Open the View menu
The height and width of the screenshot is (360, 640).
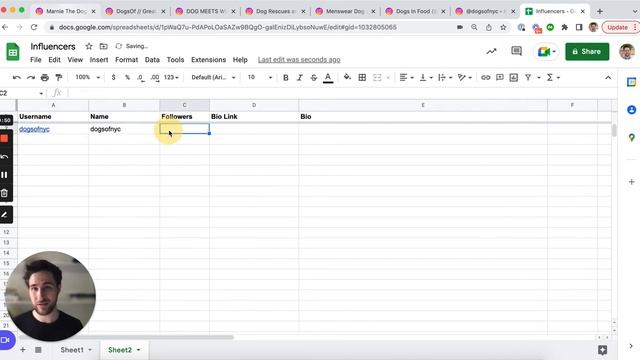pos(75,60)
